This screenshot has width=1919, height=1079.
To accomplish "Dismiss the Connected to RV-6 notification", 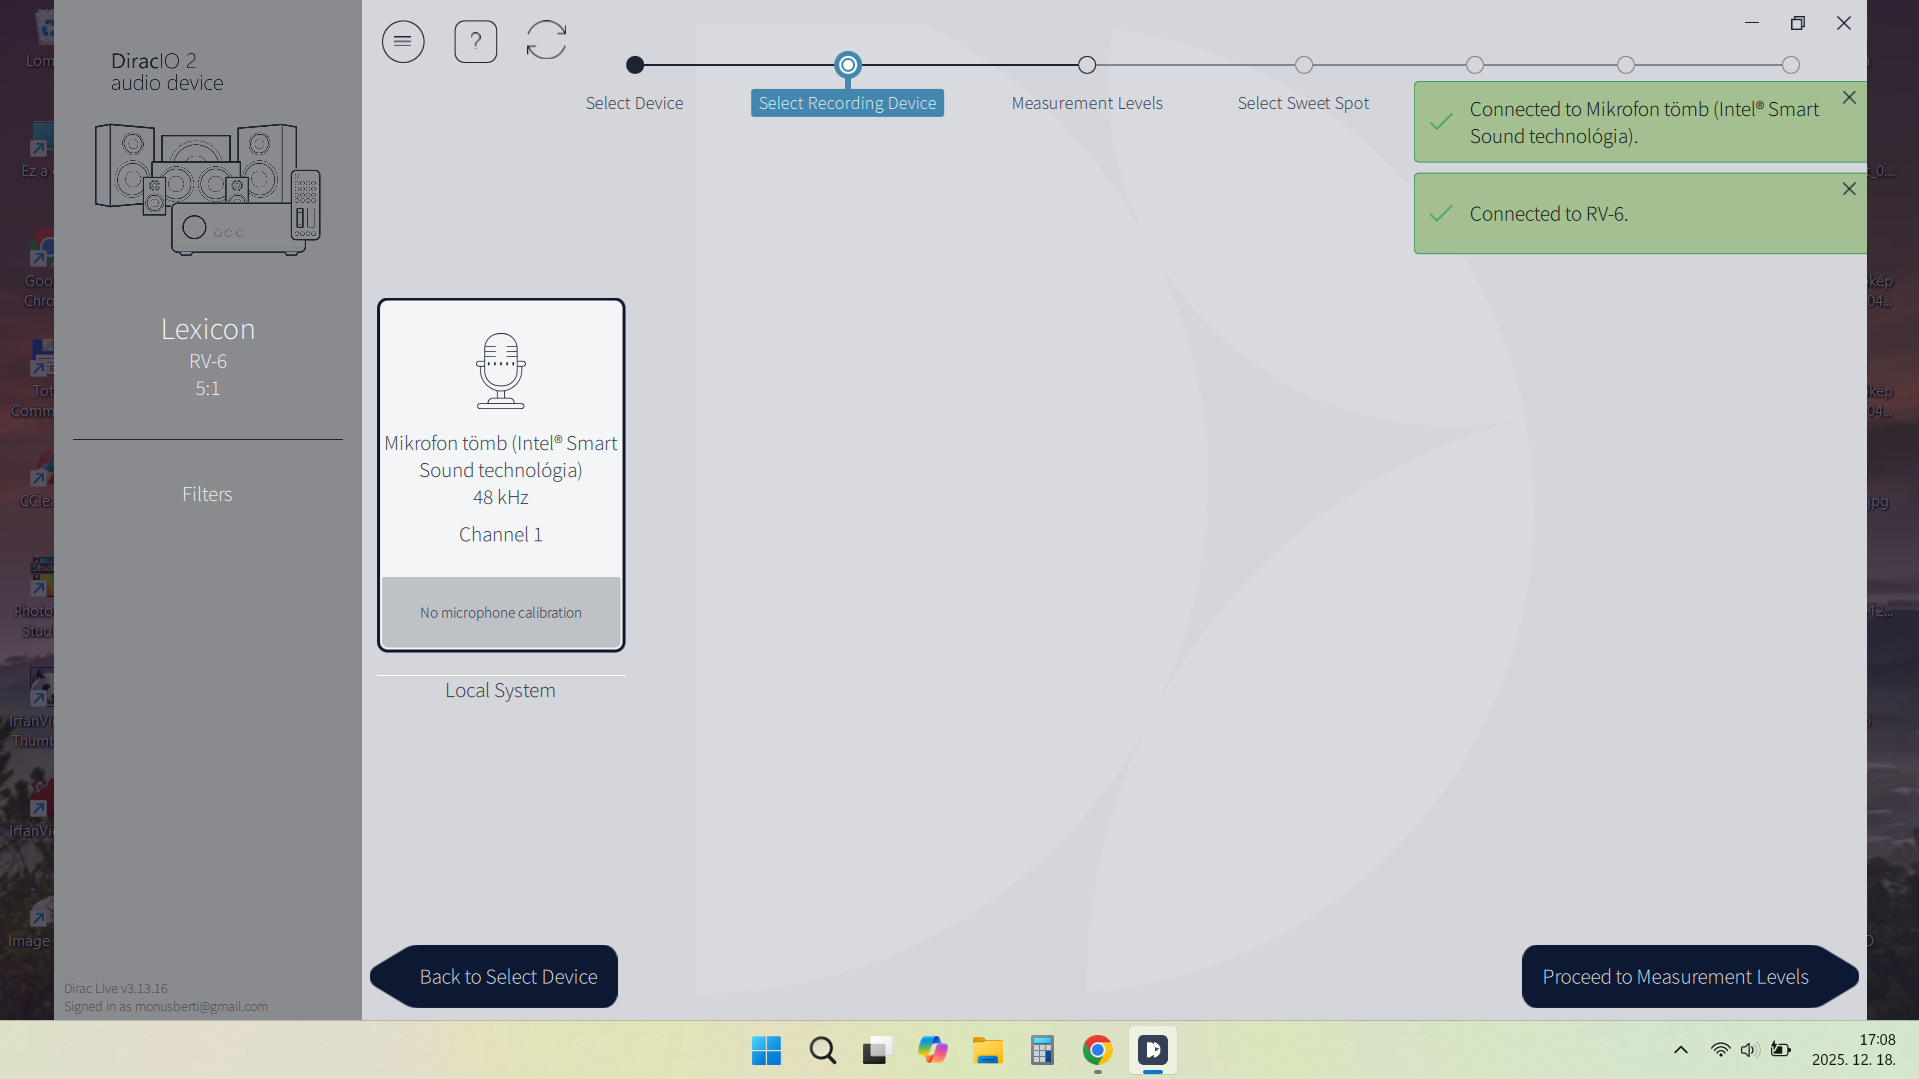I will 1849,189.
